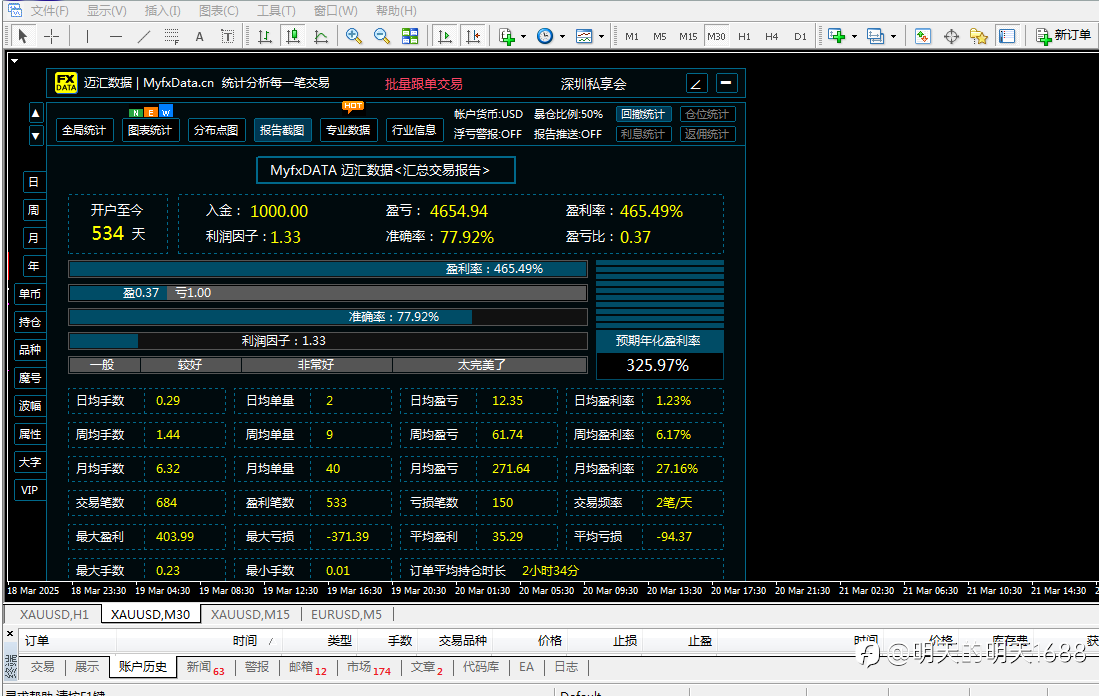Open the 交易 terminal tab
Screen dimensions: 1099x696
(43, 667)
